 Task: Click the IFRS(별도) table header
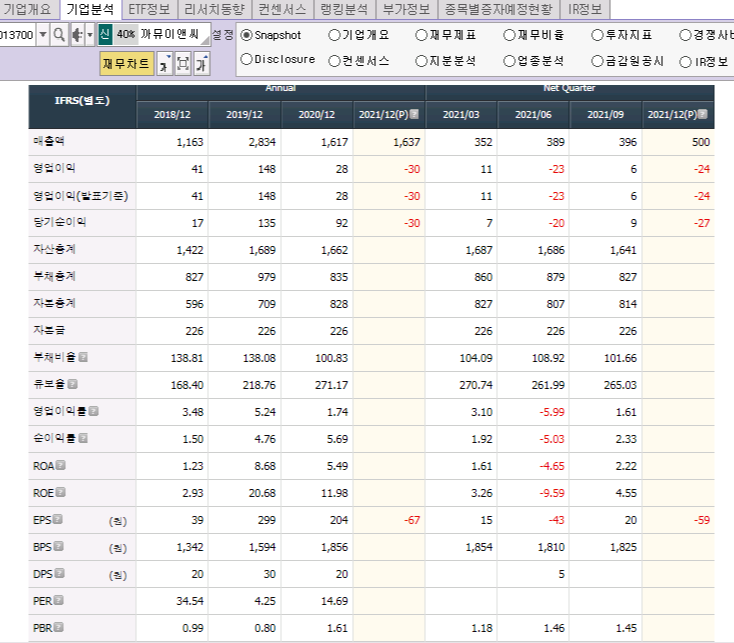click(x=82, y=101)
